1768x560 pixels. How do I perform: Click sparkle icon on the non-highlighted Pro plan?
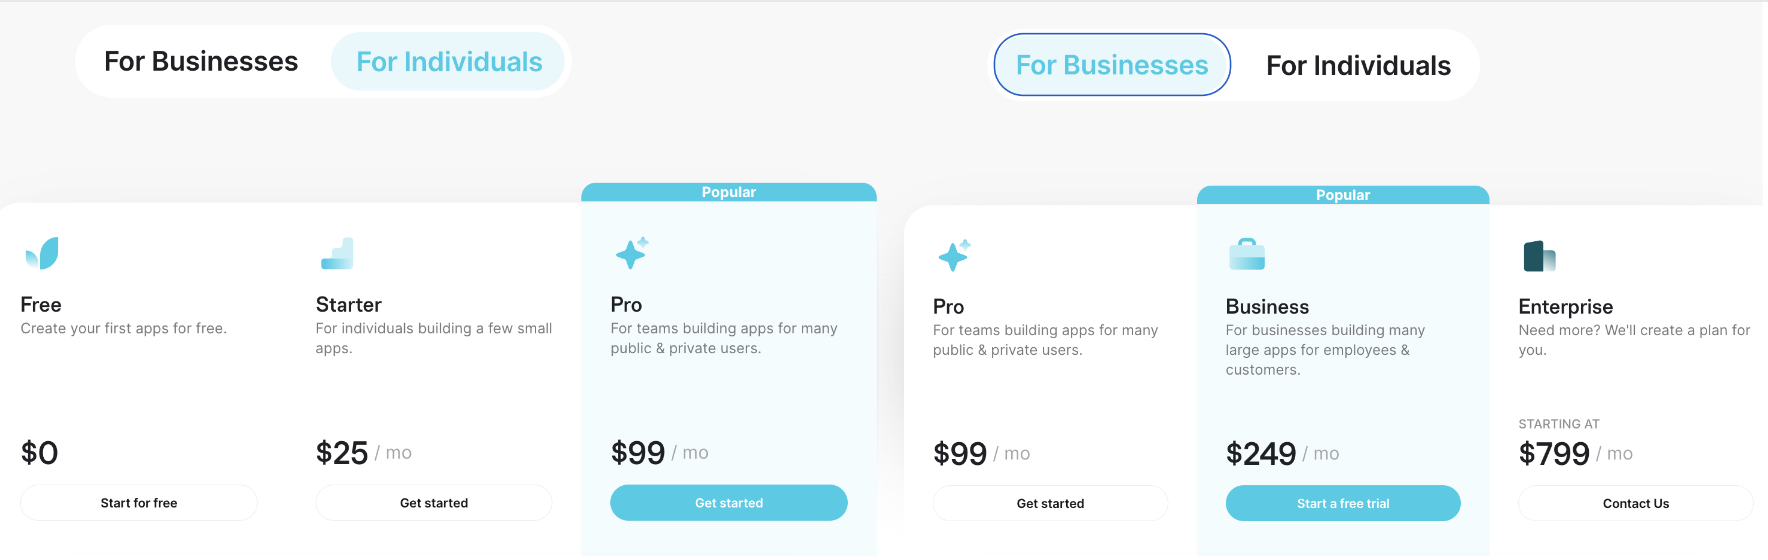[954, 255]
